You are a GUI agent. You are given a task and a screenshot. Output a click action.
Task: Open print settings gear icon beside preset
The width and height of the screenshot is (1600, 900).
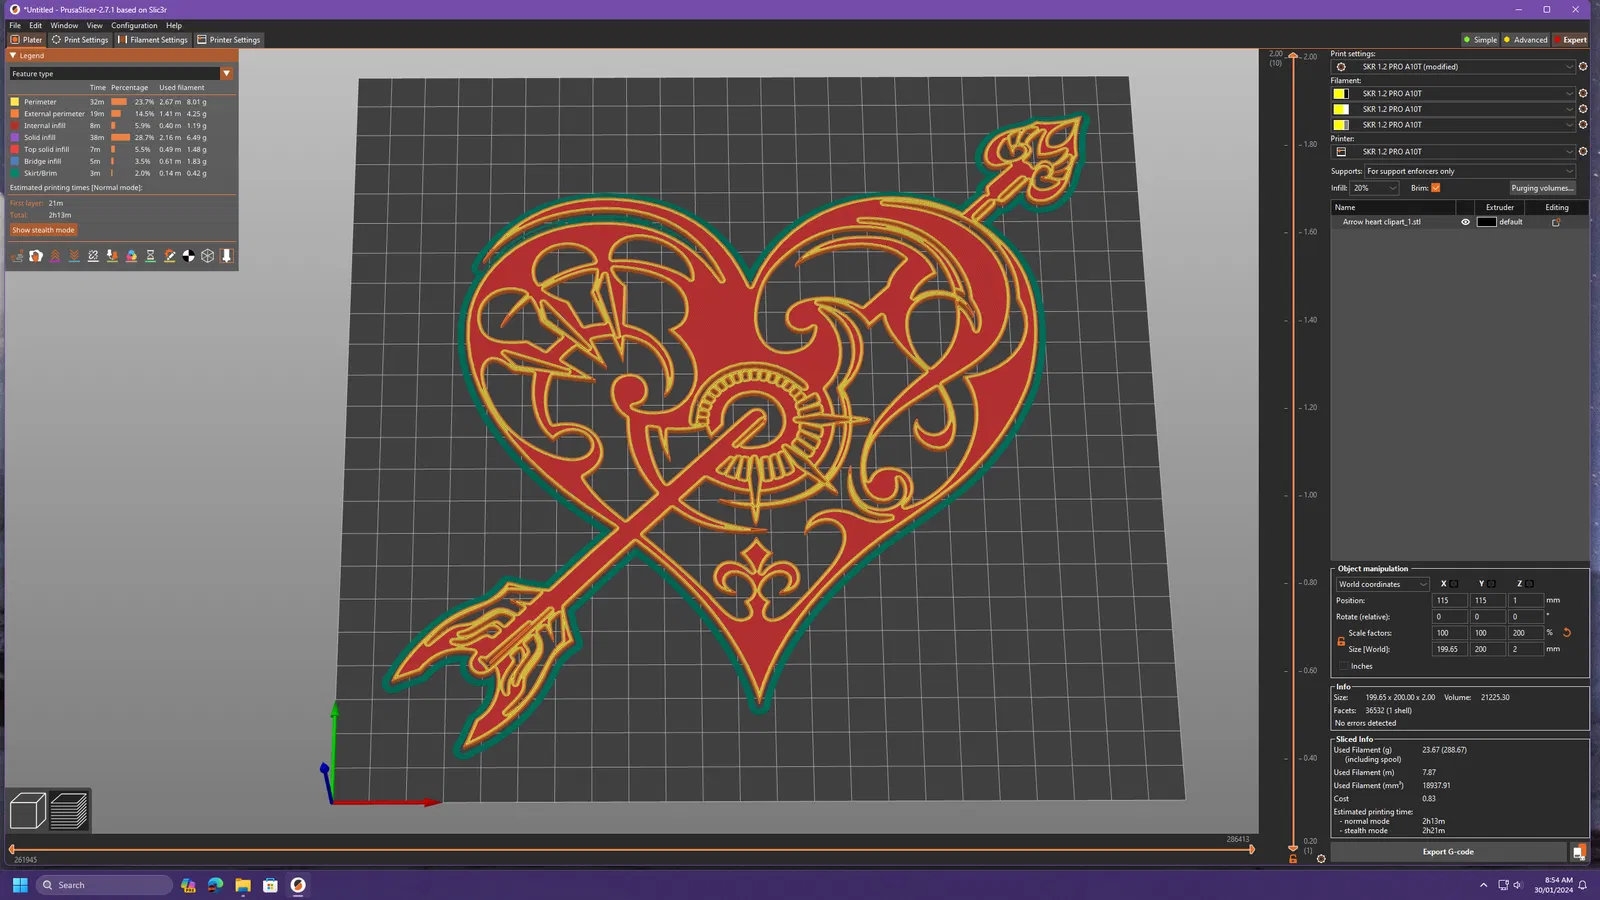pyautogui.click(x=1583, y=67)
